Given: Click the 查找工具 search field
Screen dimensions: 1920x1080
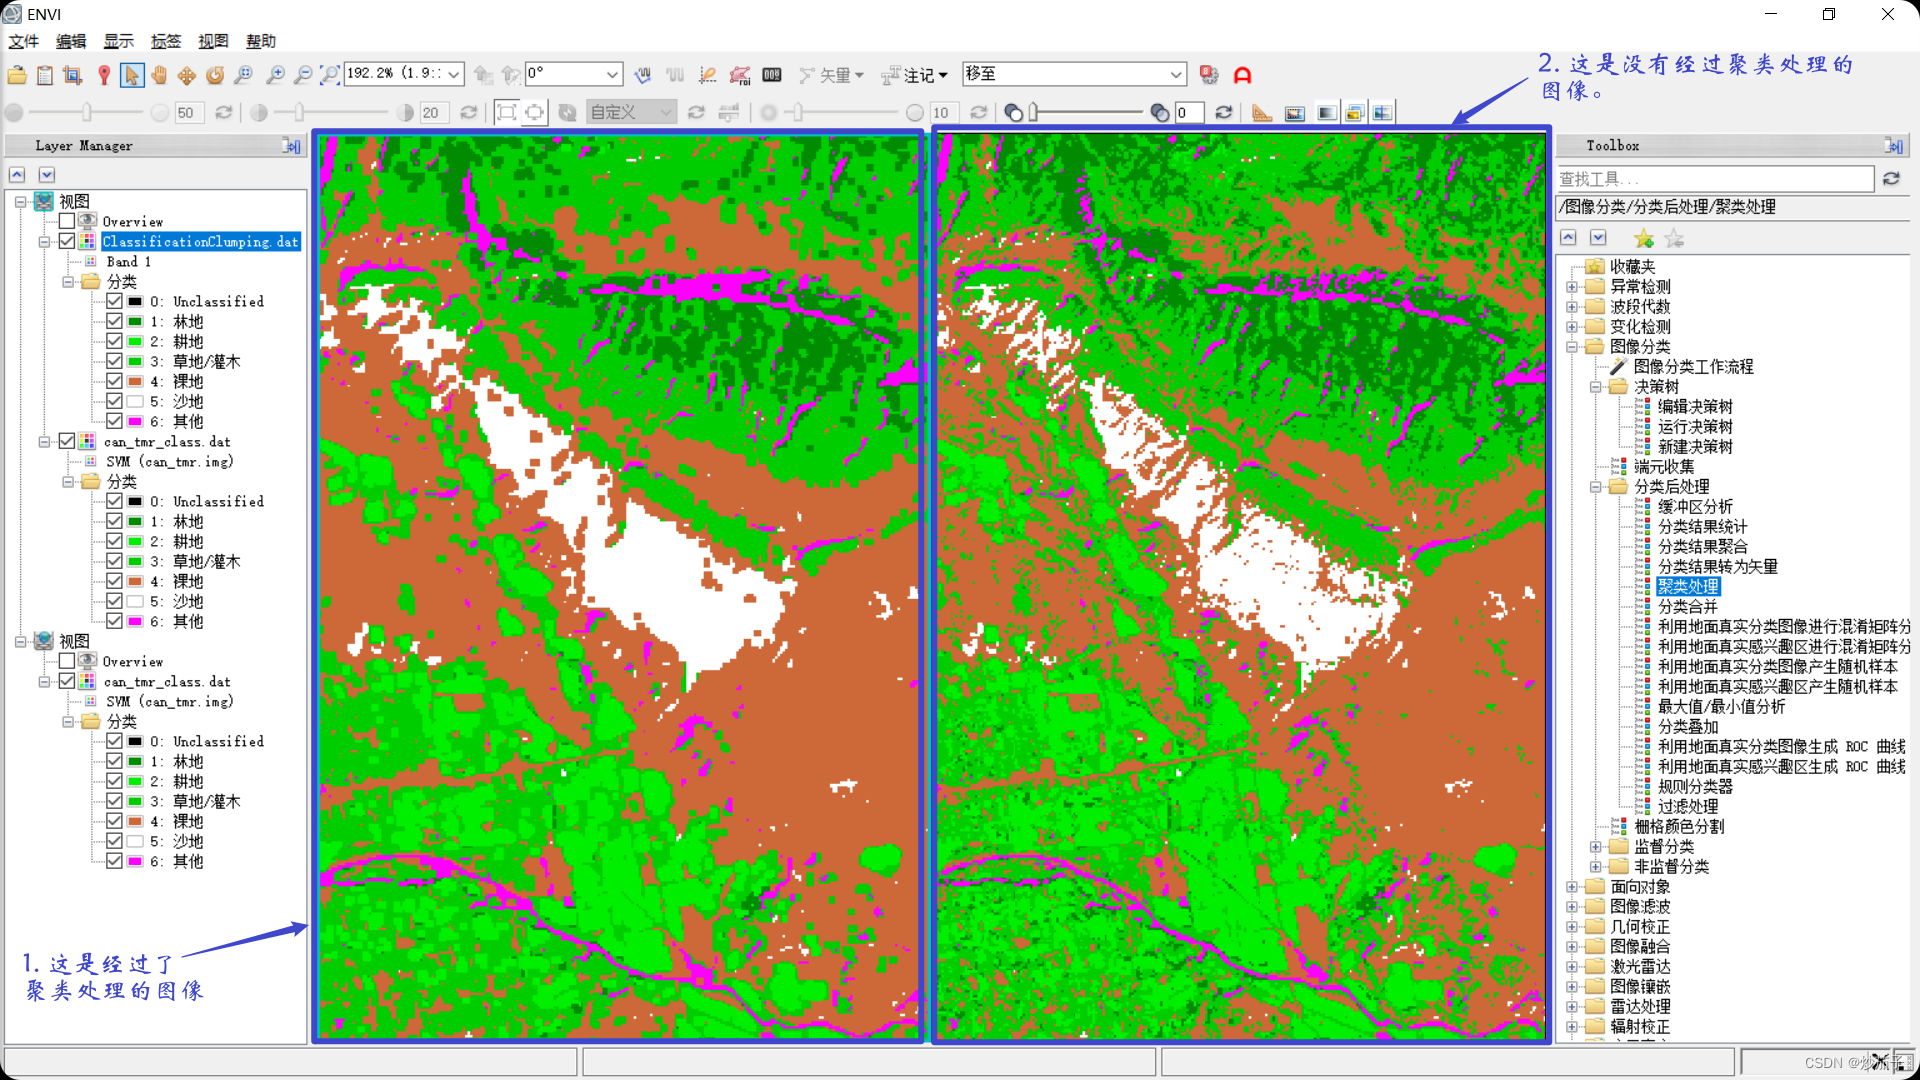Looking at the screenshot, I should click(x=1714, y=179).
